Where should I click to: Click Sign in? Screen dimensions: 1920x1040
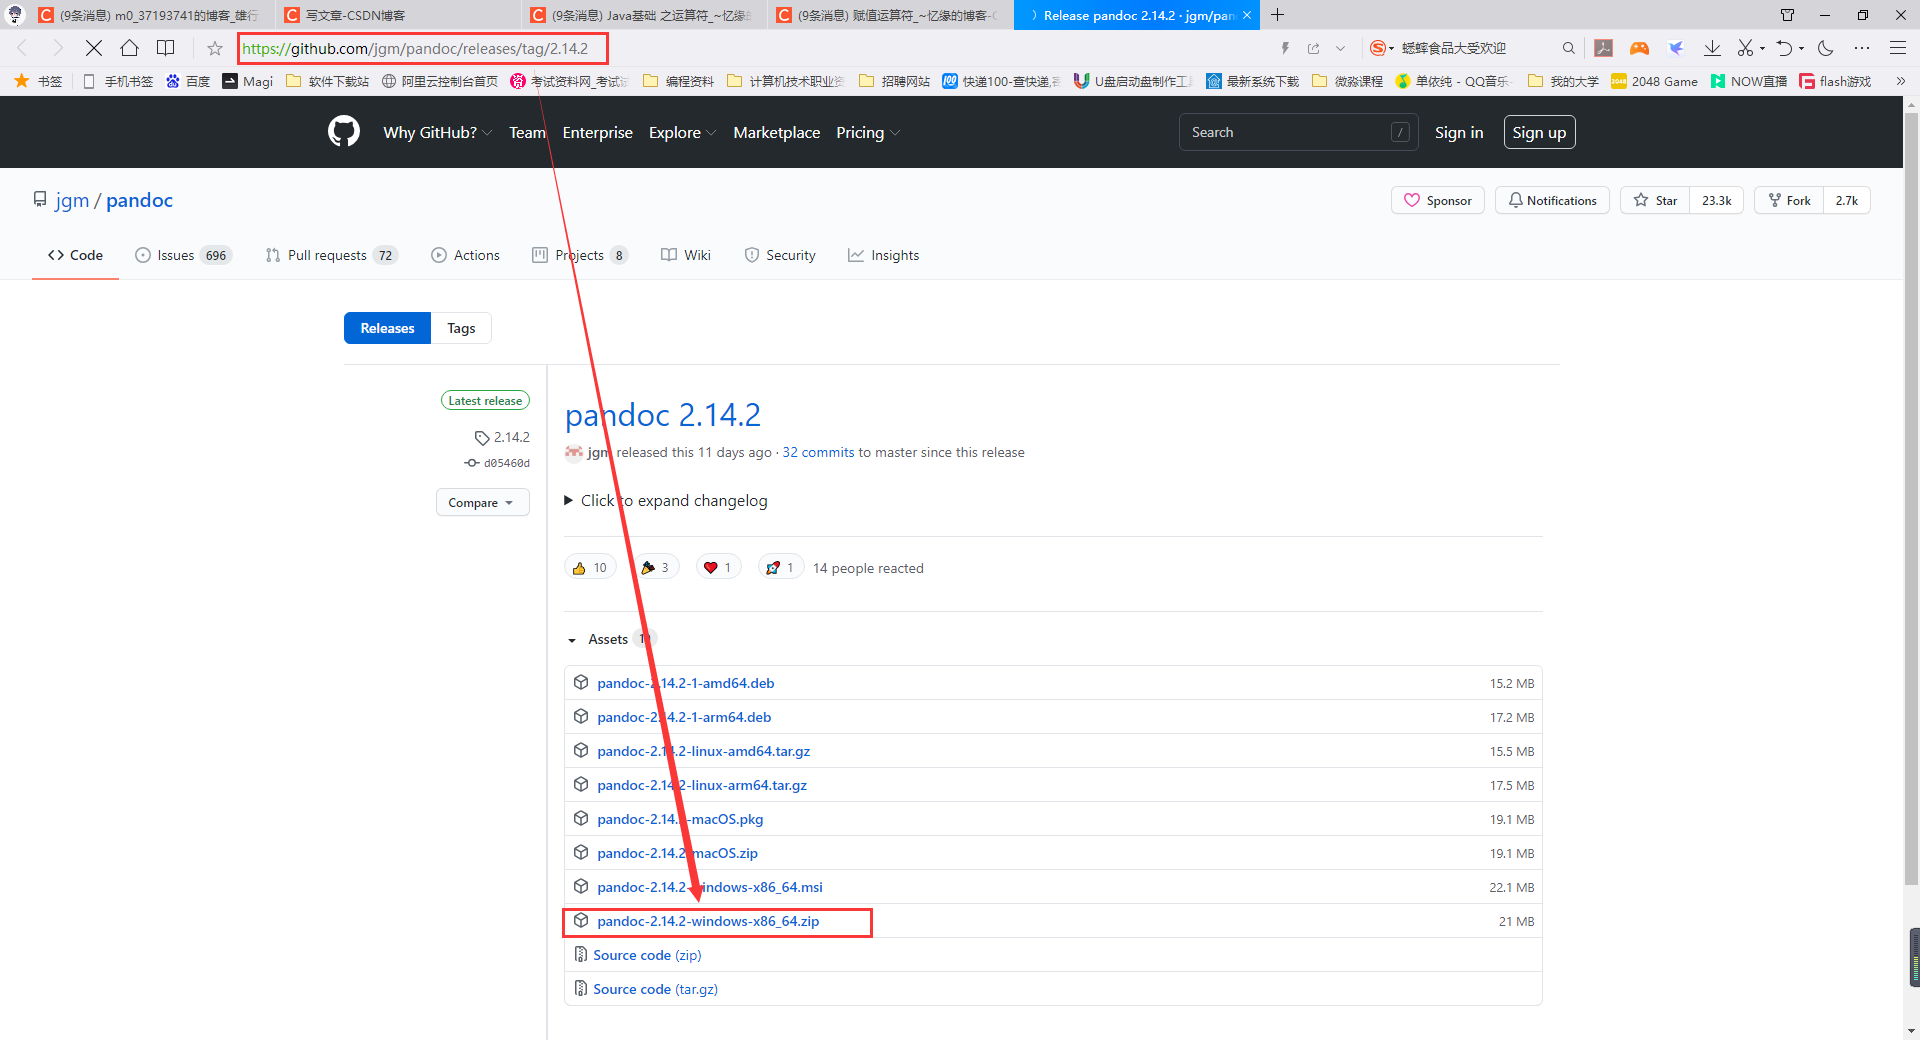(x=1459, y=132)
